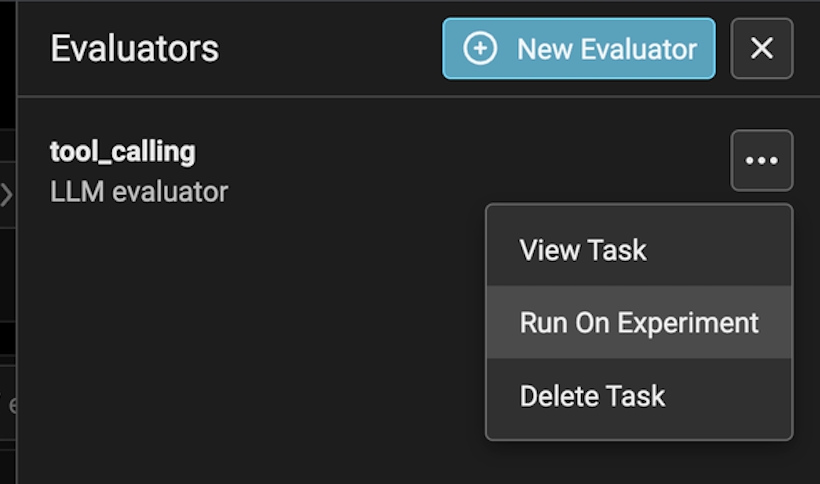This screenshot has width=820, height=484.
Task: Select the tool_calling evaluator name
Action: click(x=123, y=152)
